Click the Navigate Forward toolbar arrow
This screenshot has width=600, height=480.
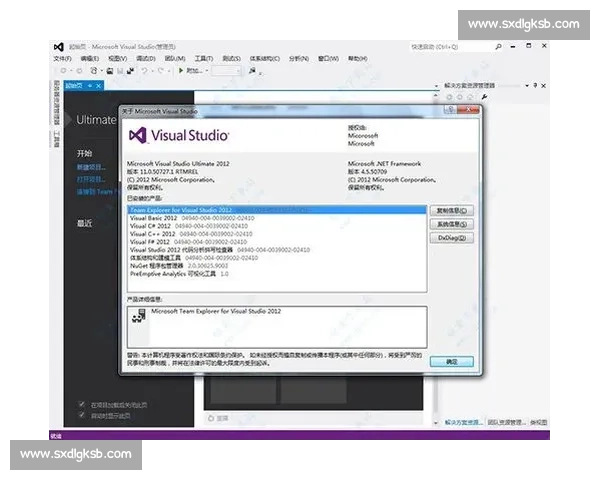pos(79,71)
